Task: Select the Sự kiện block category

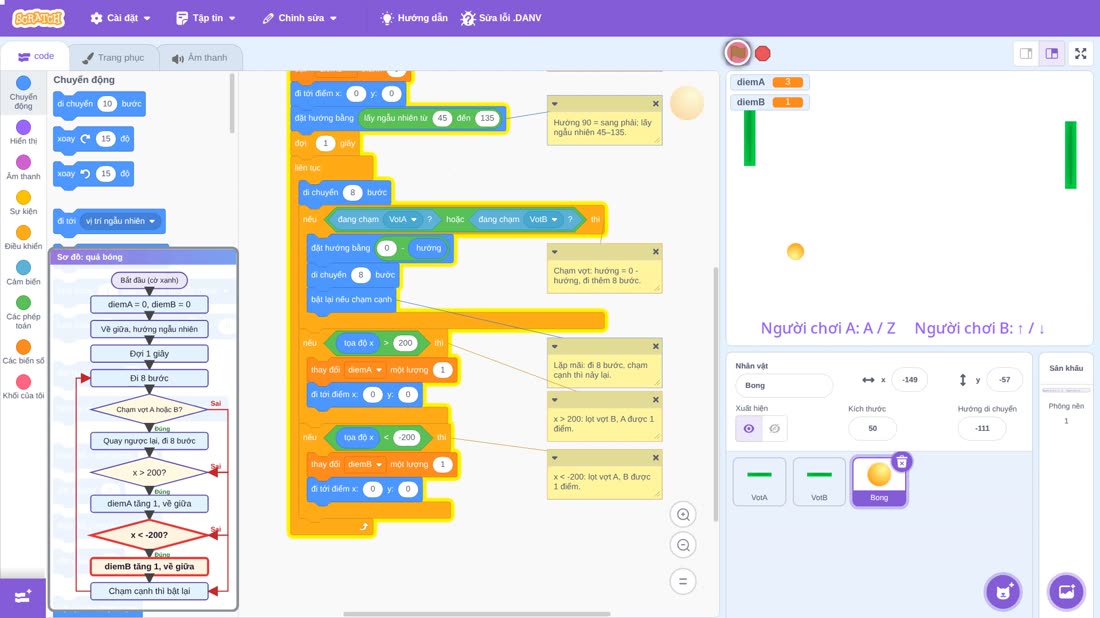Action: 23,202
